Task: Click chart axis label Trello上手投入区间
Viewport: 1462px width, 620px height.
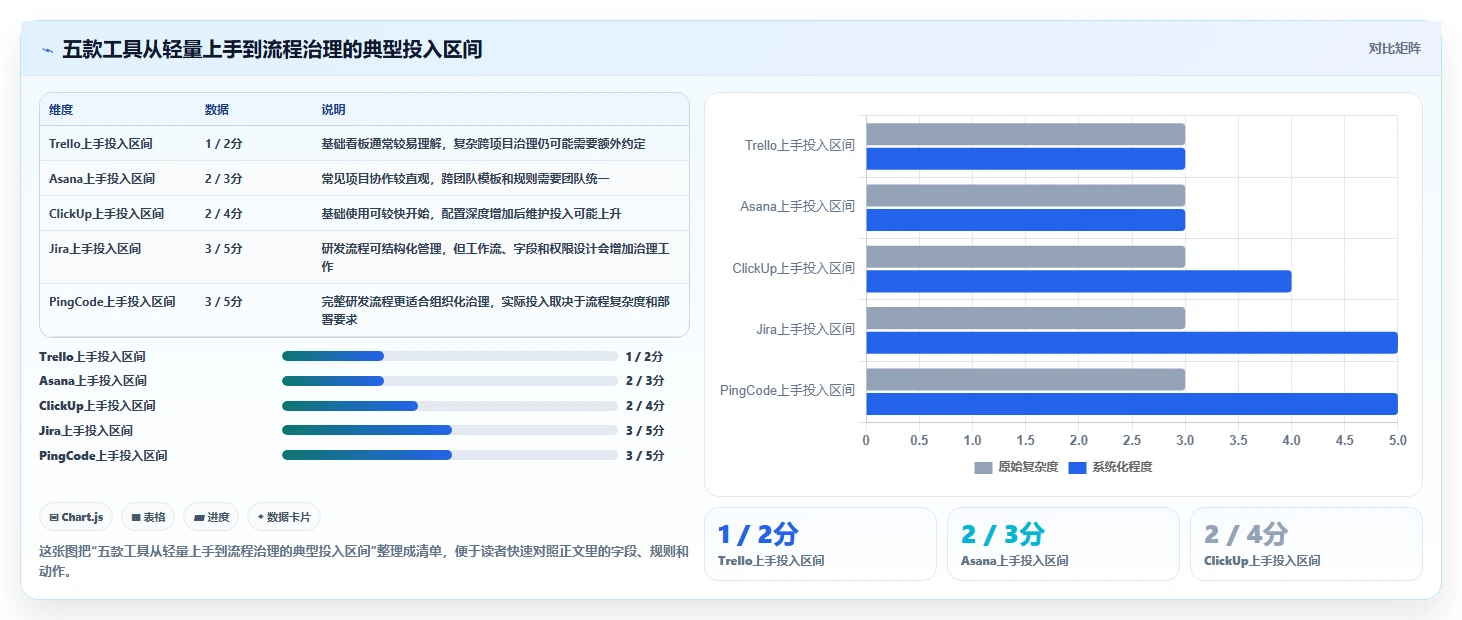Action: click(x=800, y=146)
